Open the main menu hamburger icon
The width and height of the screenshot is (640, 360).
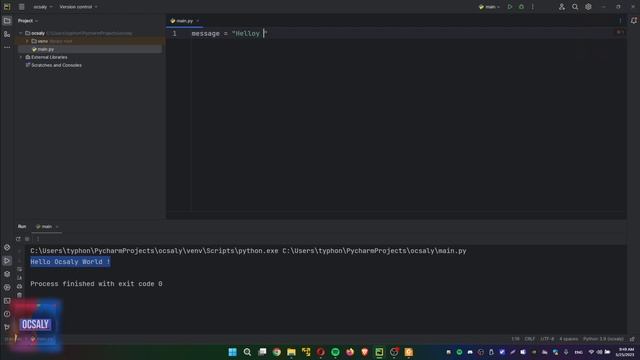coord(22,7)
